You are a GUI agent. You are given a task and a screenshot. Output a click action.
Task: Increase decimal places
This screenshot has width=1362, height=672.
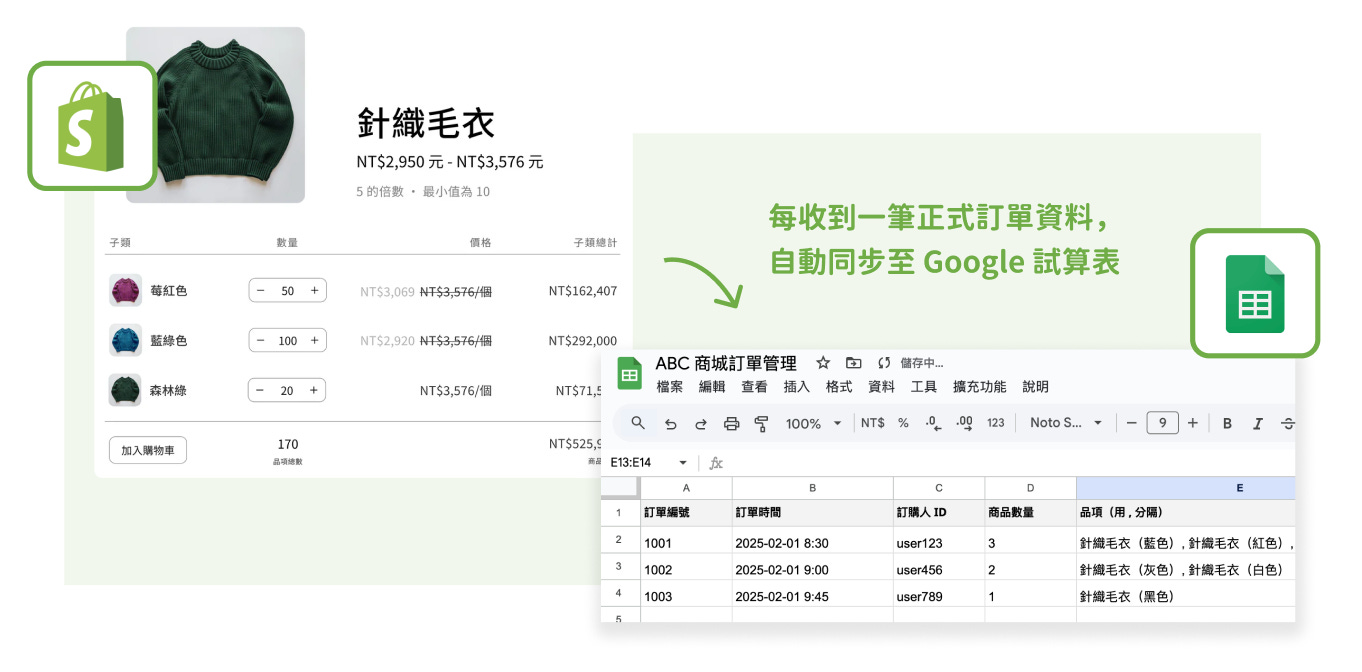click(x=964, y=423)
